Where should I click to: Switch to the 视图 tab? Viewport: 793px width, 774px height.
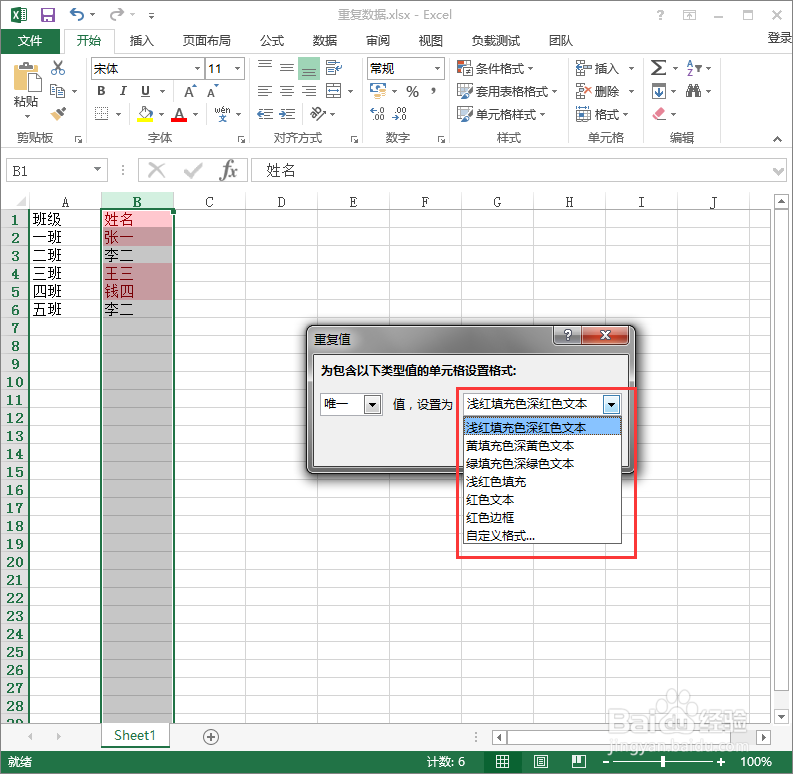(x=431, y=40)
